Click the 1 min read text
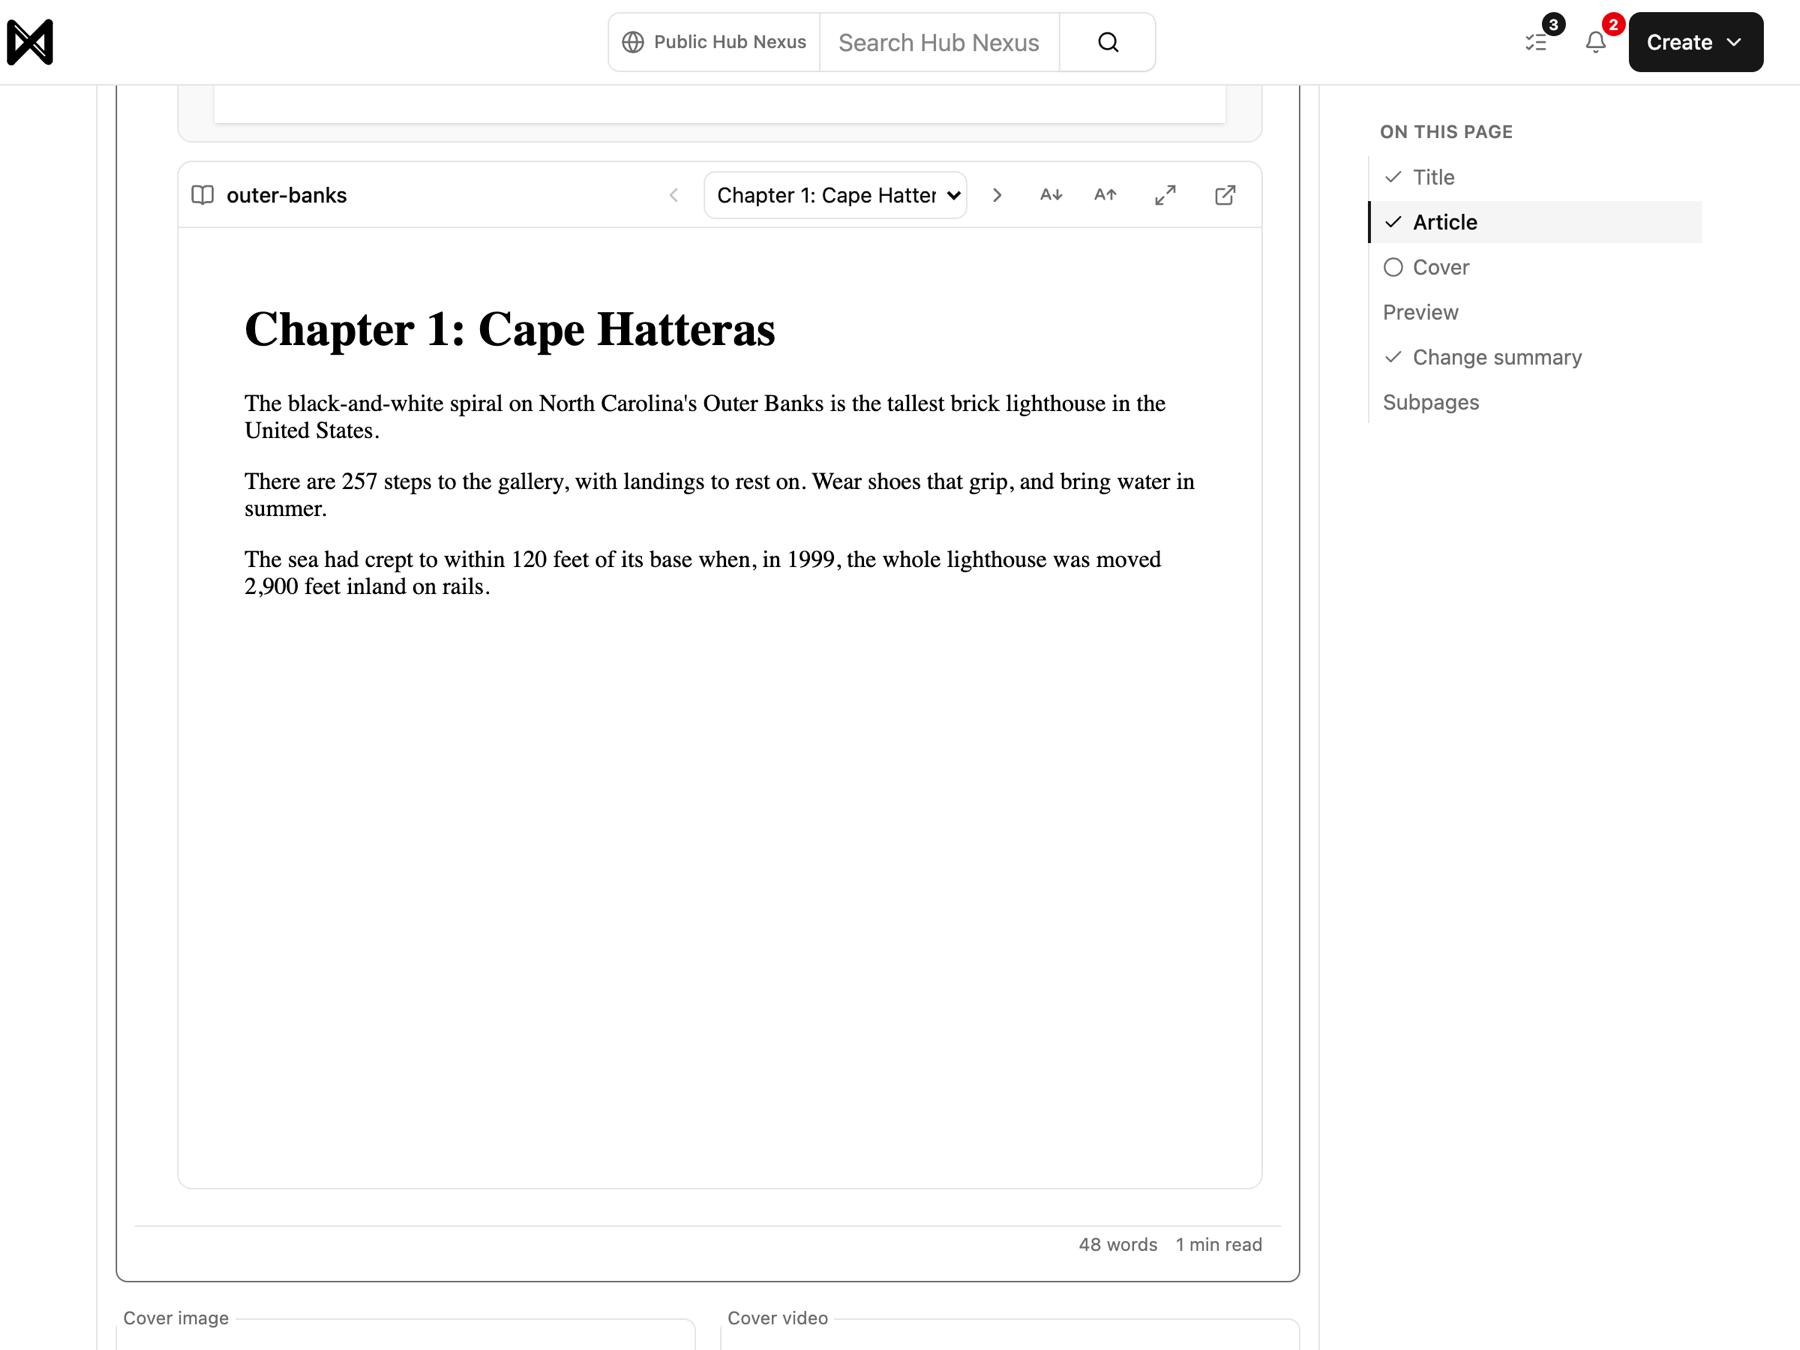The image size is (1800, 1350). (1219, 1245)
